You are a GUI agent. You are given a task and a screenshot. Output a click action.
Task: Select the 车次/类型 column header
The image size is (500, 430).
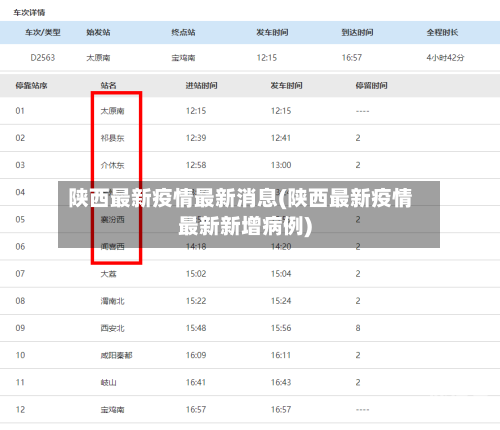[43, 32]
